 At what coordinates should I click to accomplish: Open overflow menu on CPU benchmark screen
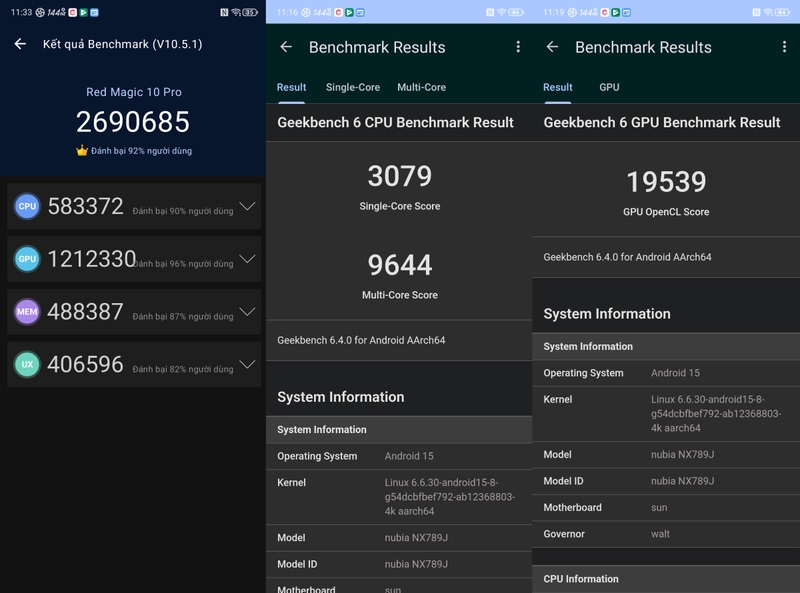[x=518, y=47]
